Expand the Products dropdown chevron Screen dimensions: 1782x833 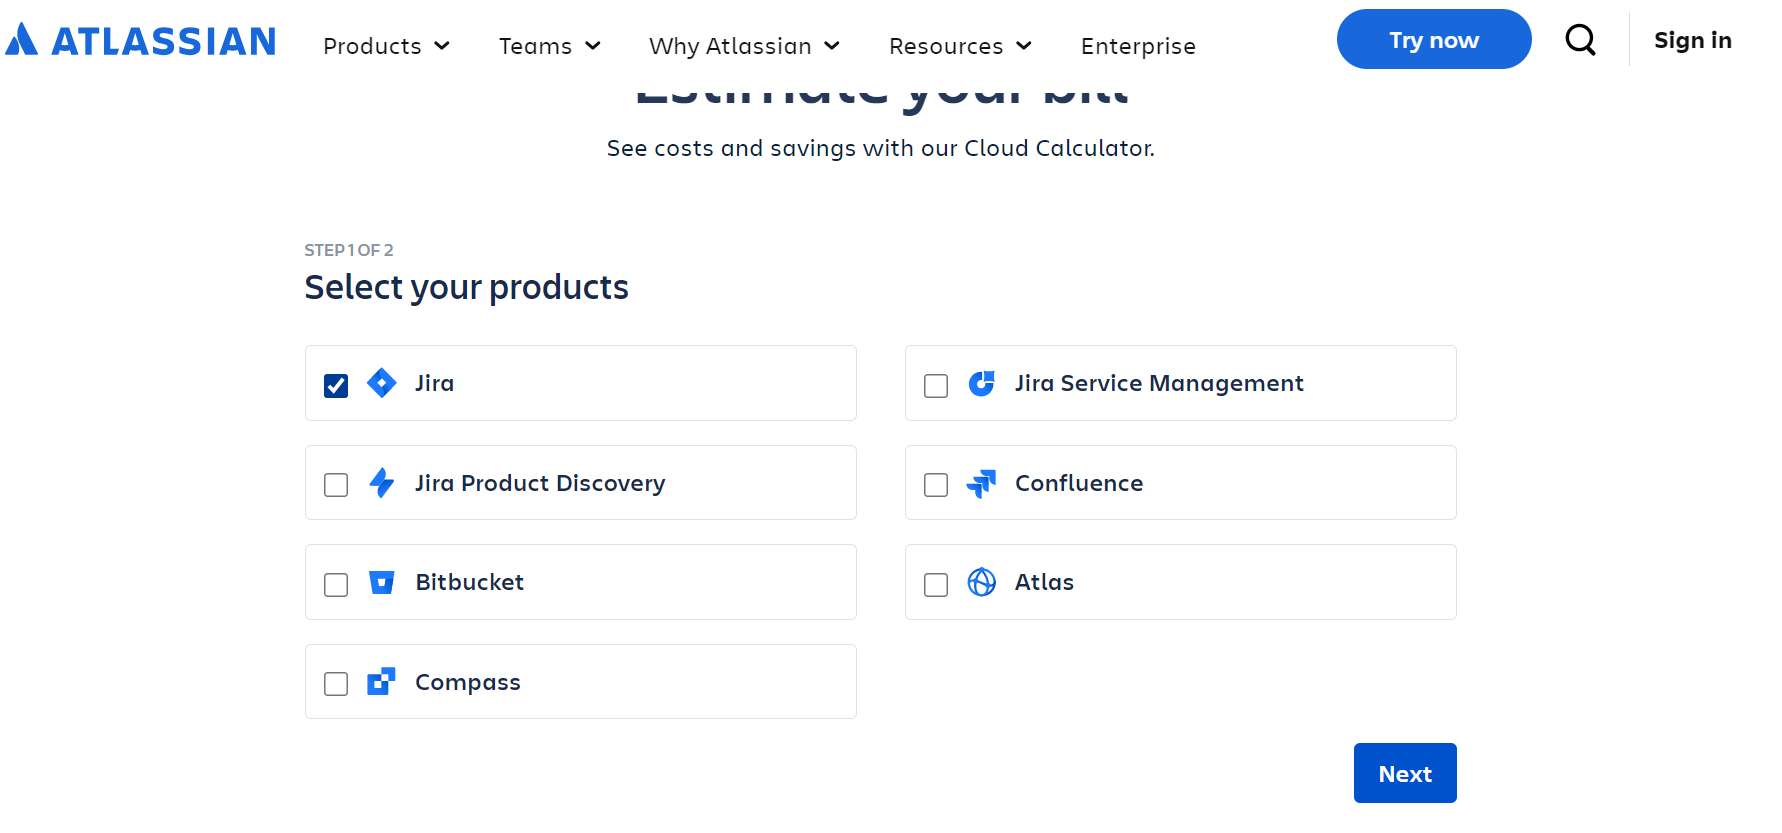click(x=442, y=46)
